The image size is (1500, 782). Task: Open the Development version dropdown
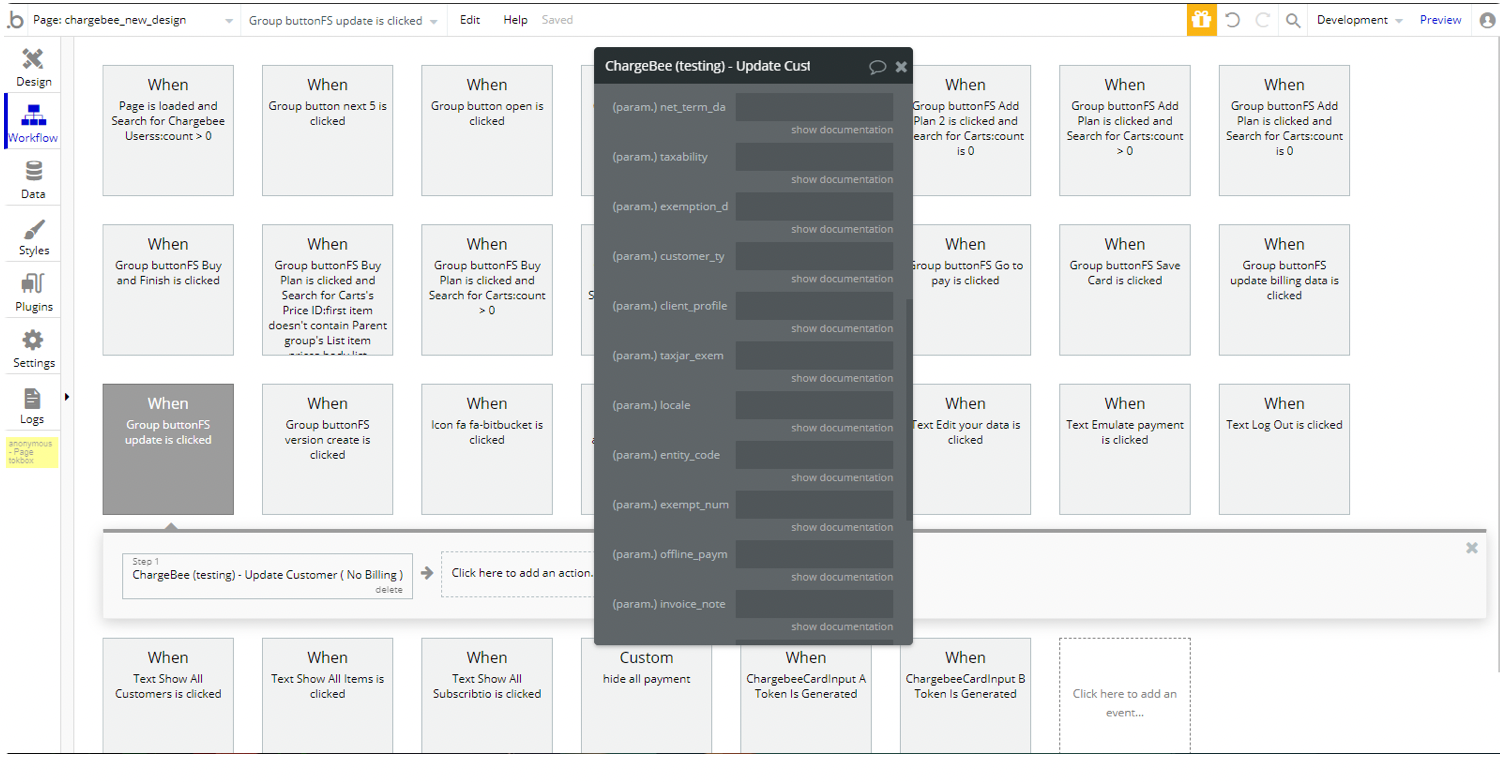click(1359, 20)
